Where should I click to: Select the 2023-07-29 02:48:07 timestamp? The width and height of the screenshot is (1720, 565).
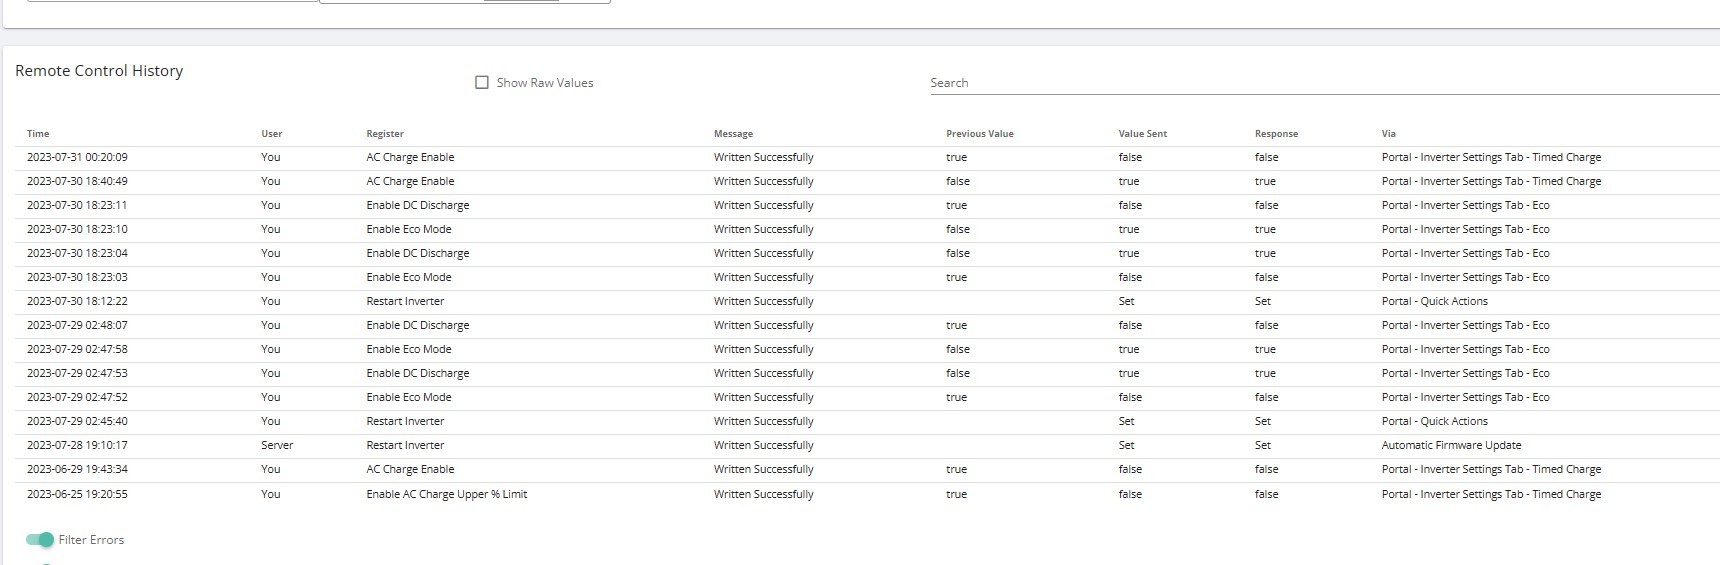click(77, 326)
